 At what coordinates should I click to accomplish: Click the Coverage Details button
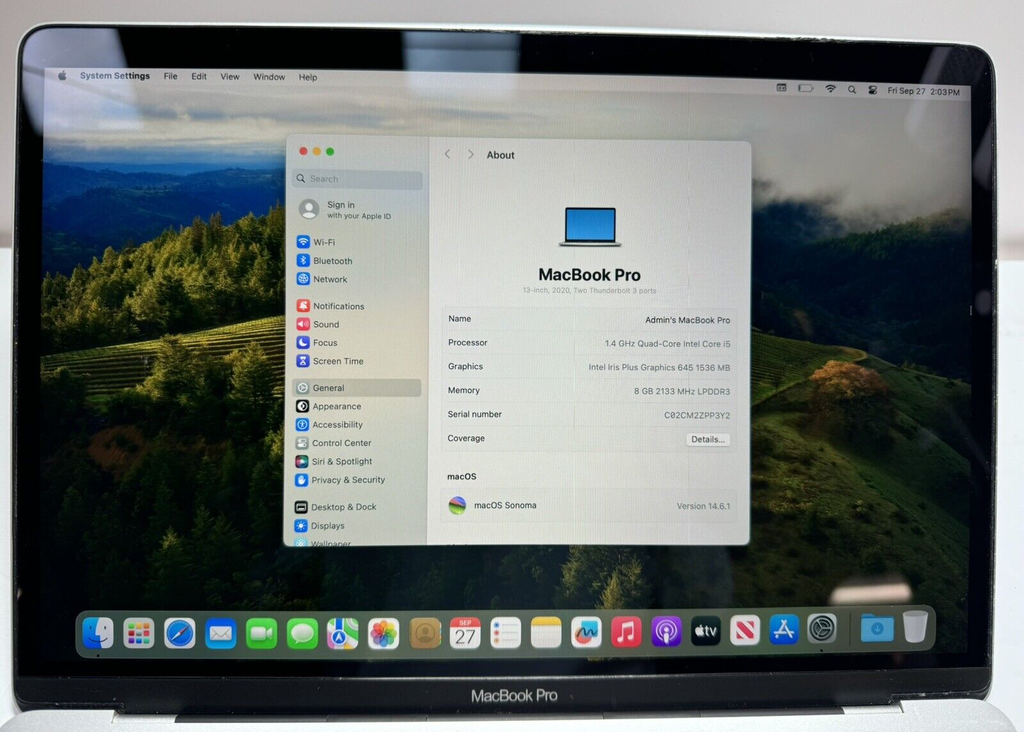[x=708, y=439]
